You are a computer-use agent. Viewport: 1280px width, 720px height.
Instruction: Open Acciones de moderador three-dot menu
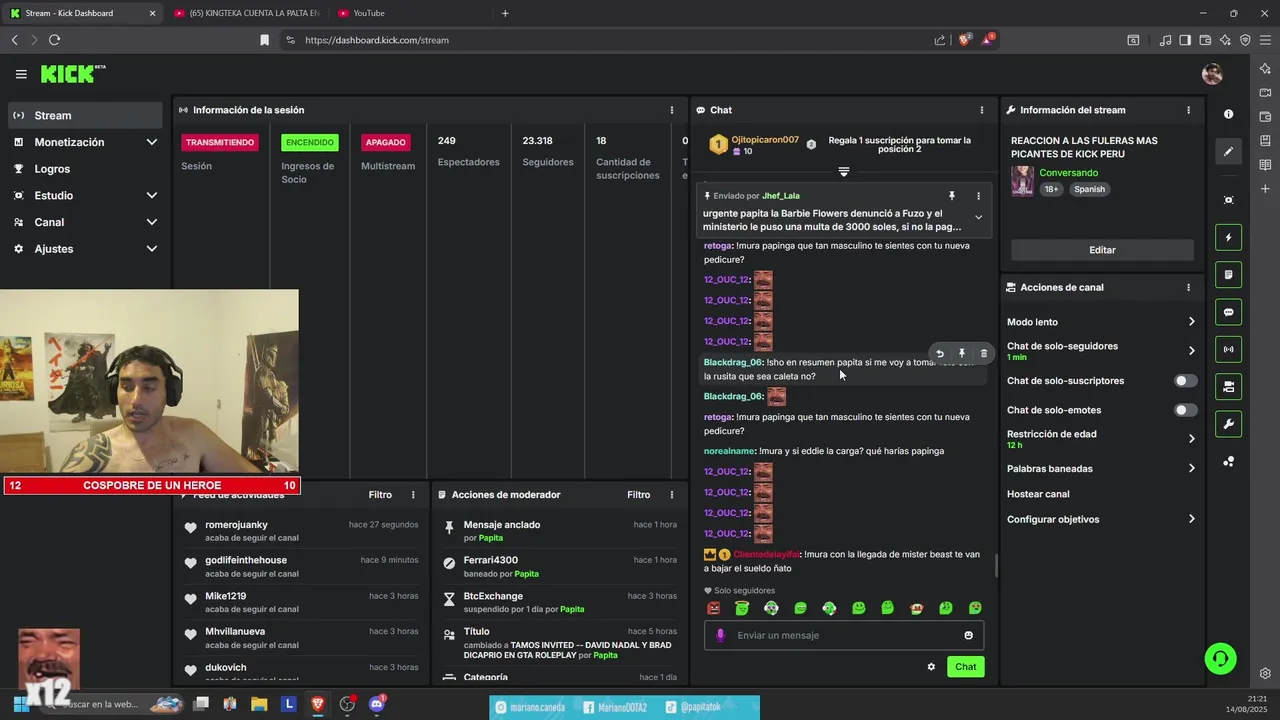(672, 495)
